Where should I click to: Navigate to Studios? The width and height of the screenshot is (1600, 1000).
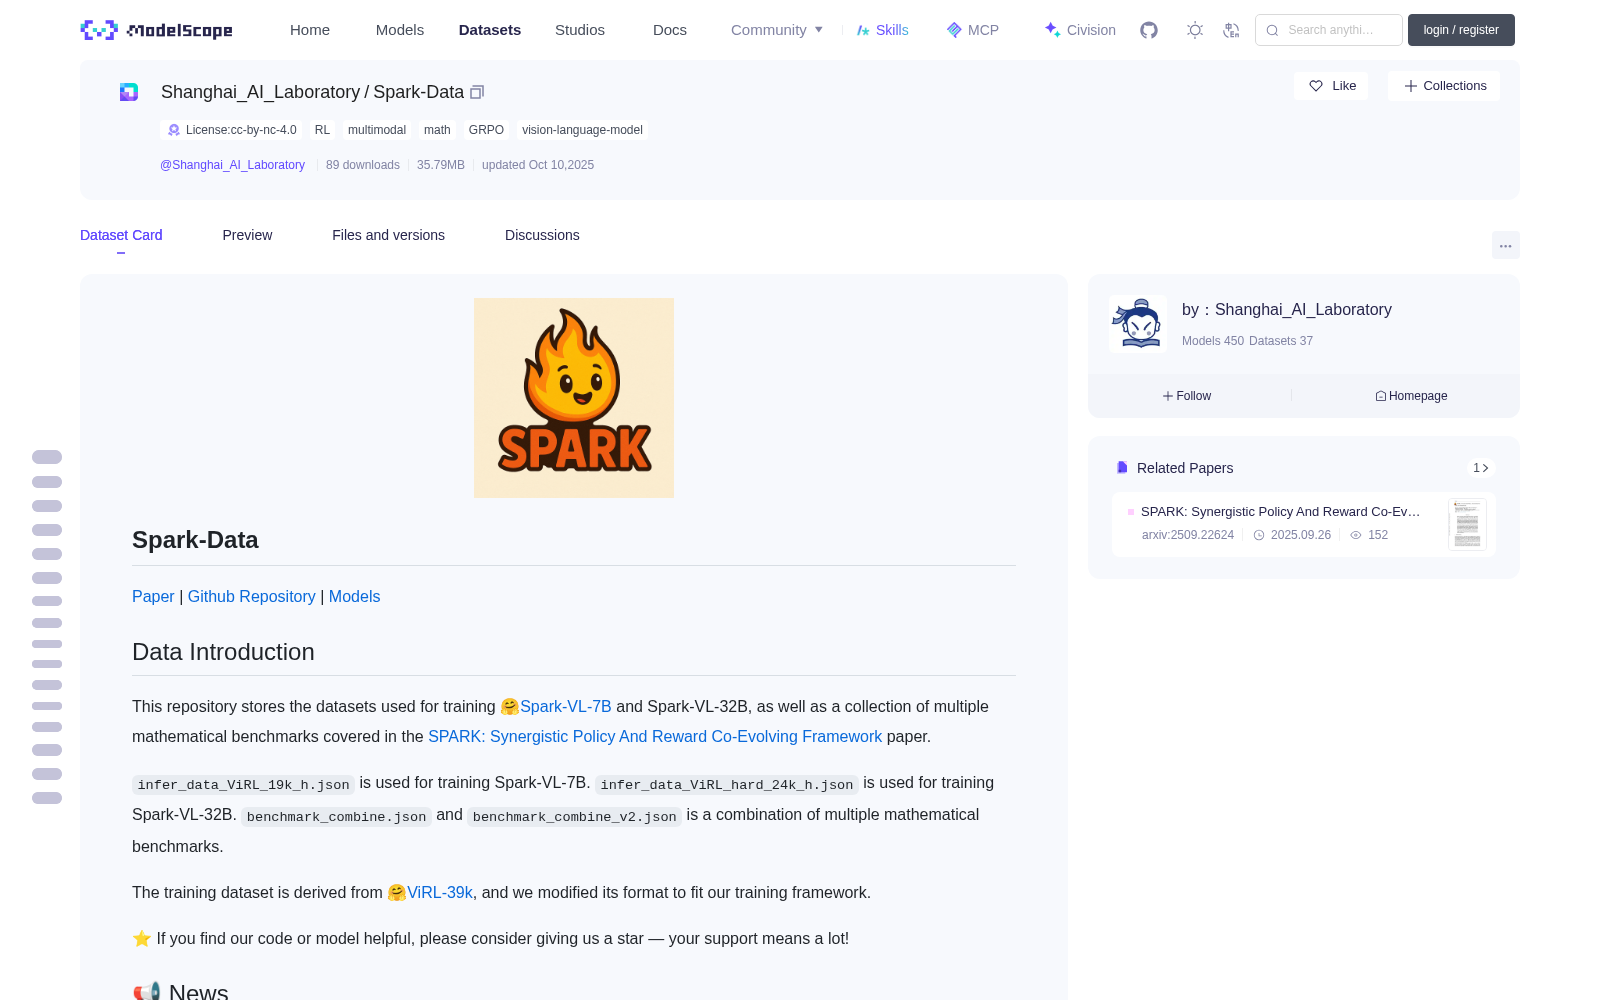(x=580, y=30)
